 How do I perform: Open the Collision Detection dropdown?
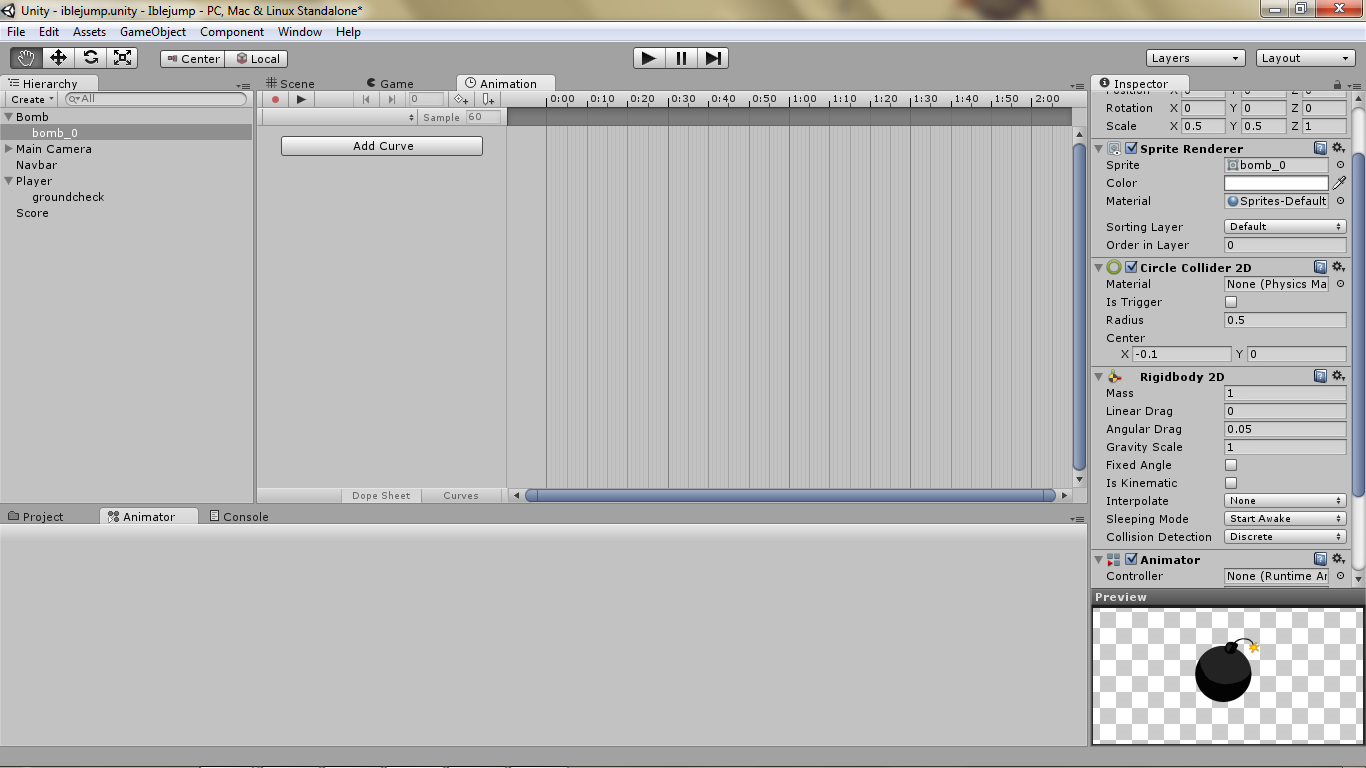[1285, 537]
